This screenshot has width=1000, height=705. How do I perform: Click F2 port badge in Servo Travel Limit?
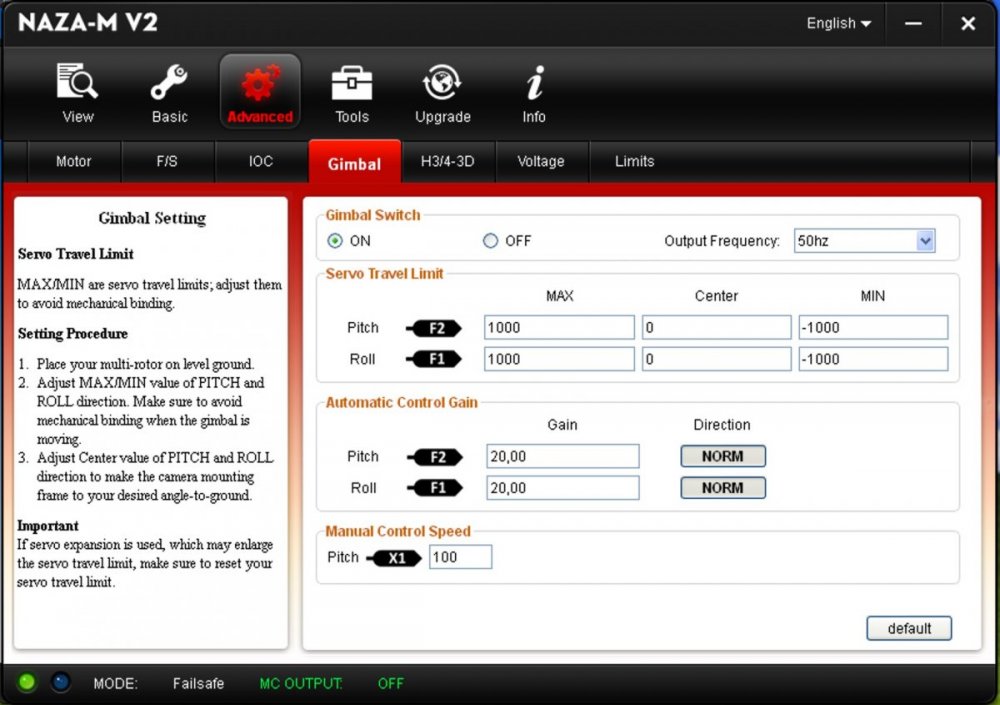434,328
